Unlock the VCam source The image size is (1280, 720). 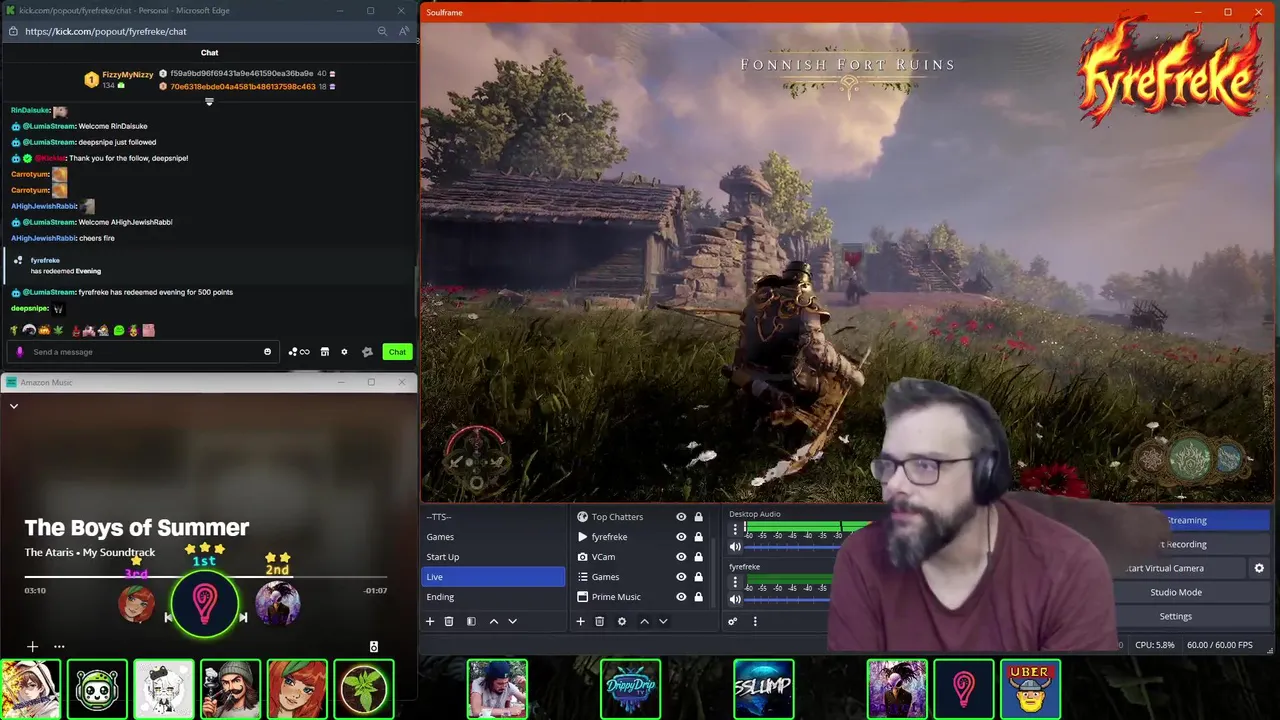coord(698,557)
